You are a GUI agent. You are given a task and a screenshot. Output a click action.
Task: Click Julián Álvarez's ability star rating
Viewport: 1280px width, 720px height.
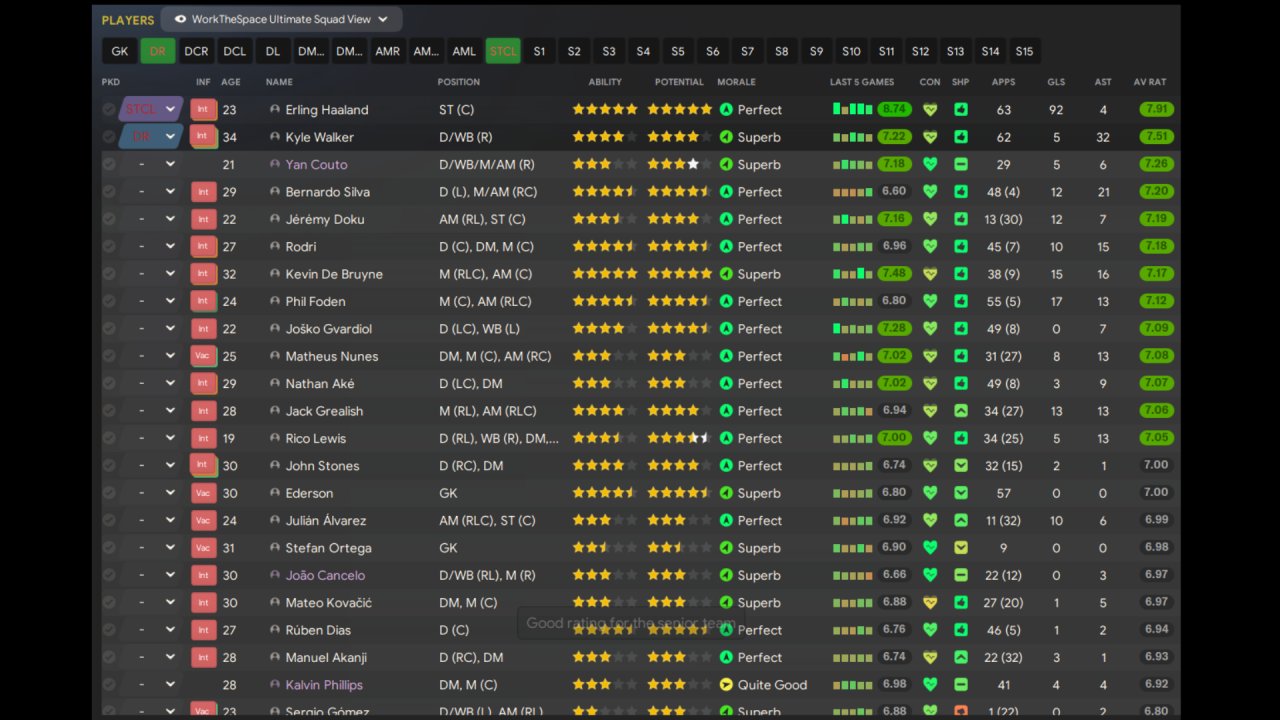coord(605,520)
